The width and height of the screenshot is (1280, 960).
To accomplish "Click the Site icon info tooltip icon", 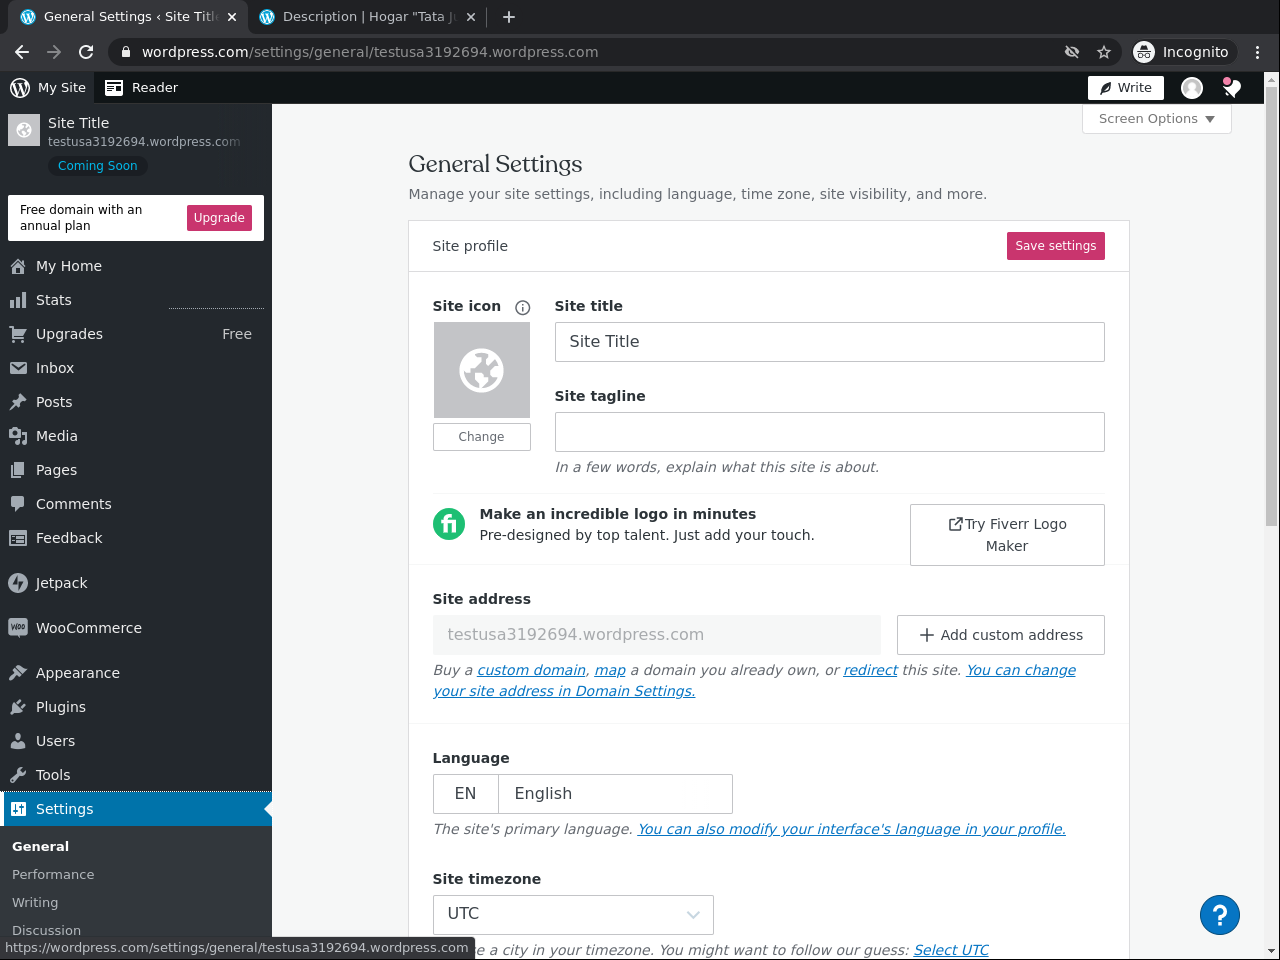I will (522, 307).
